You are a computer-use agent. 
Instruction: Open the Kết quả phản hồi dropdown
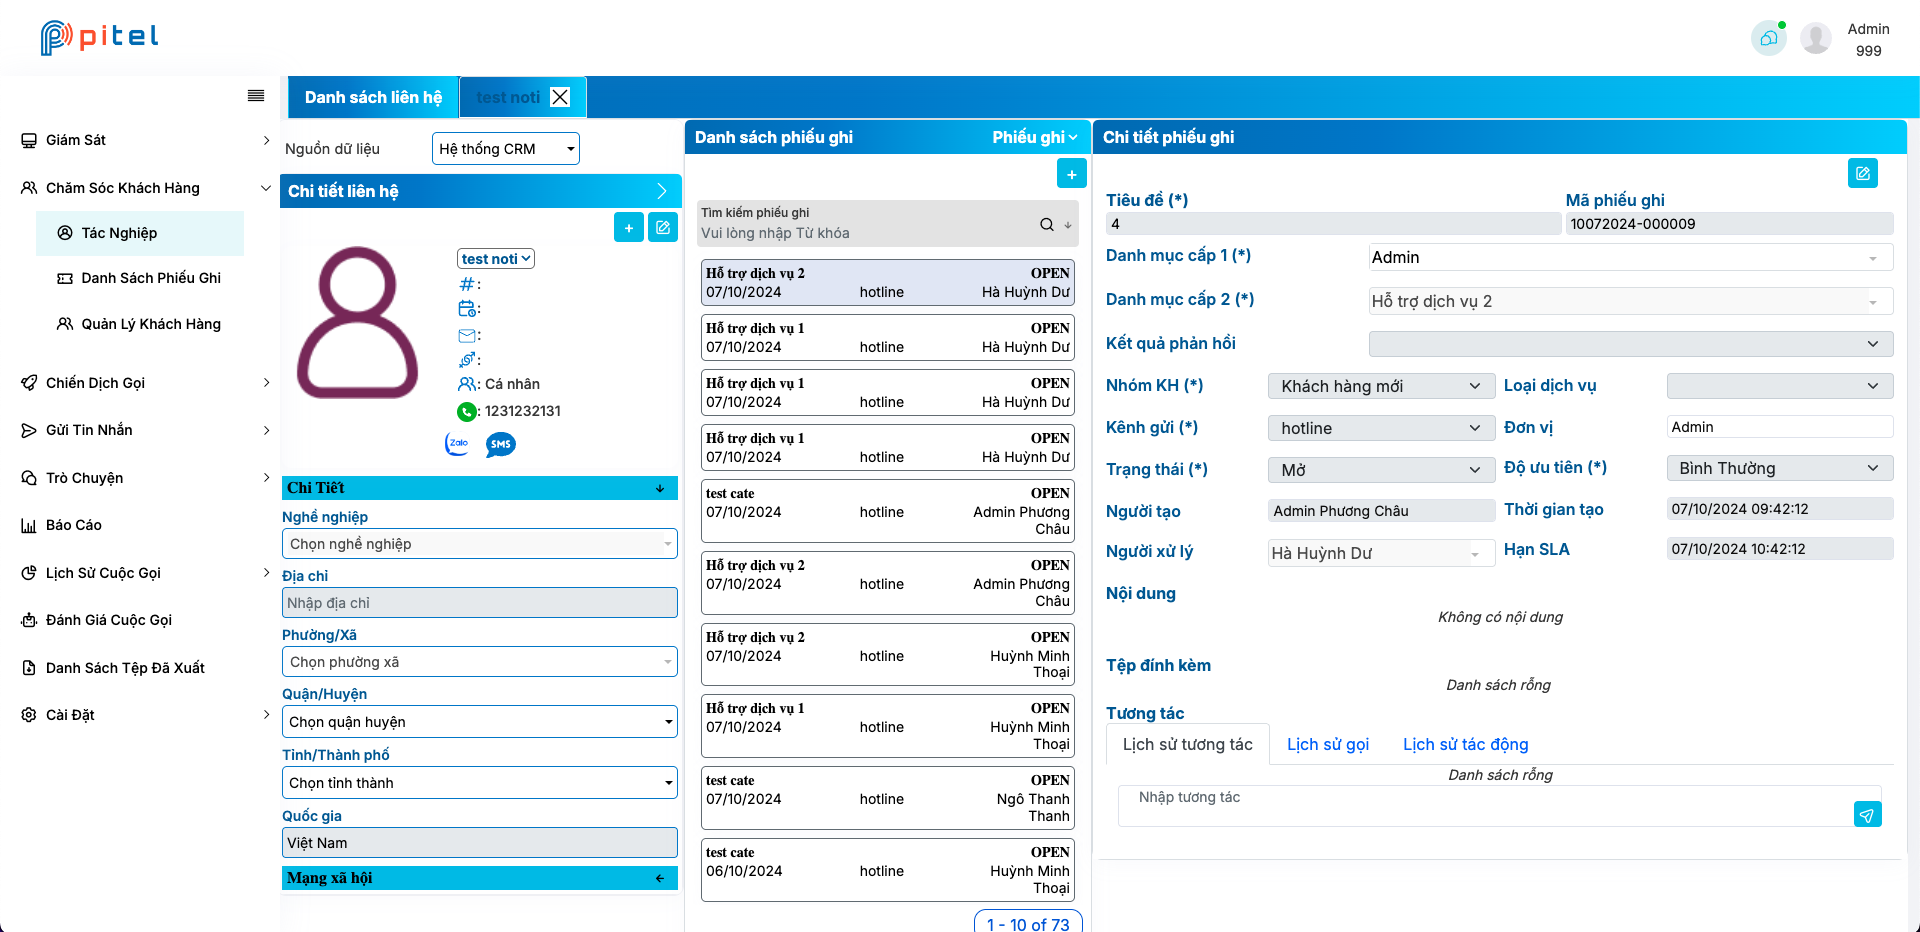tap(1631, 344)
